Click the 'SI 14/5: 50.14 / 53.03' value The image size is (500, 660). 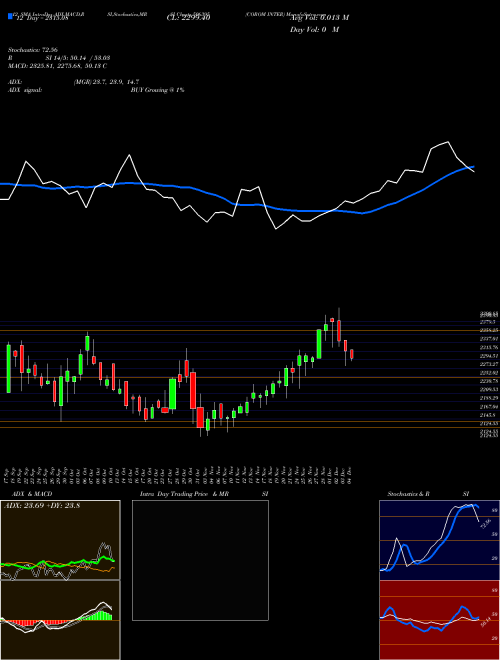78,58
